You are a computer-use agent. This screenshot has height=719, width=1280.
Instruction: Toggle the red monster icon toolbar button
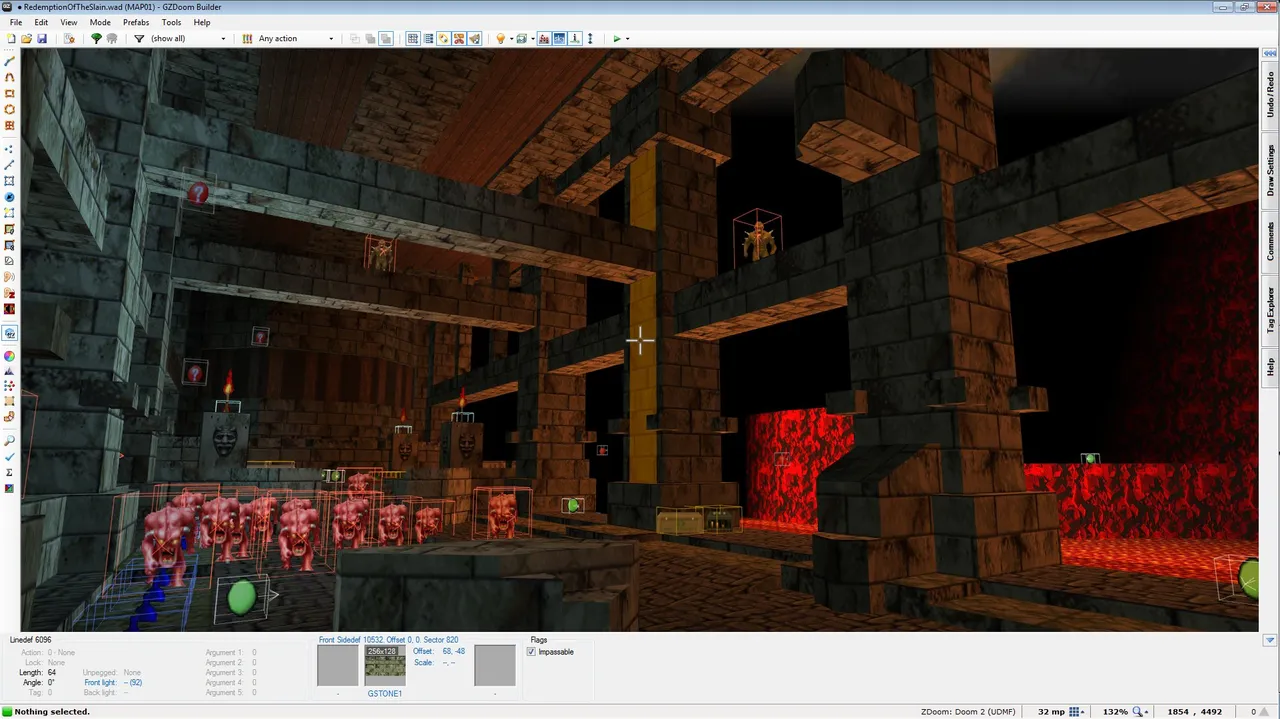point(543,39)
